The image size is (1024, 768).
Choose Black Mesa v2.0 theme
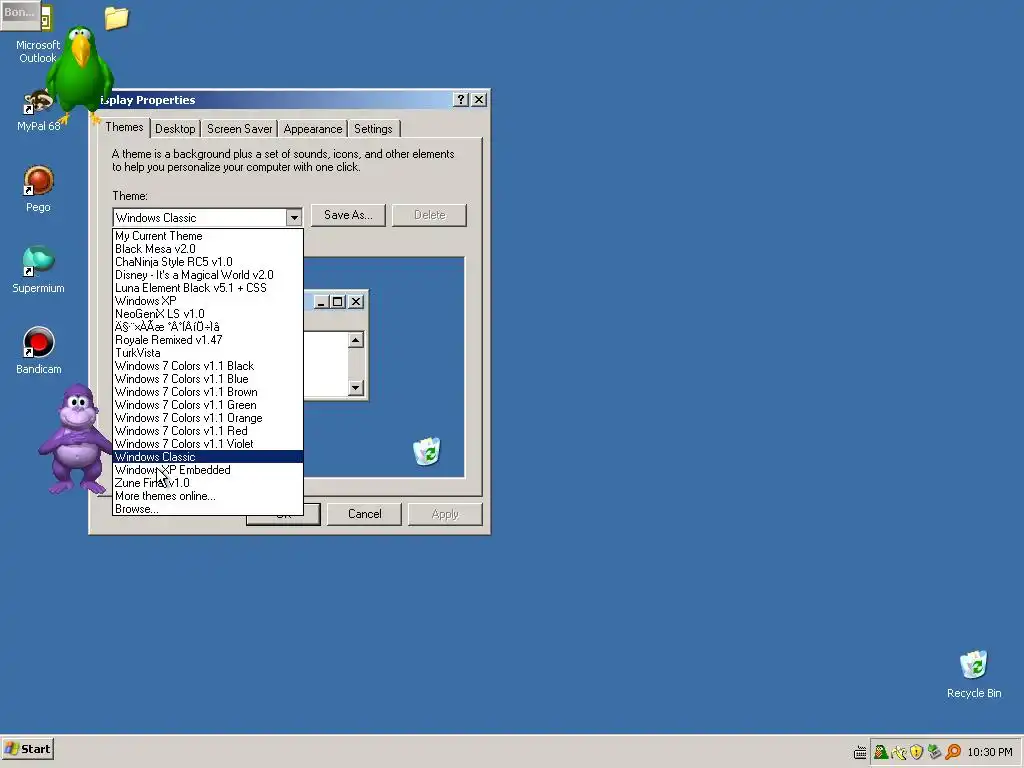pos(208,249)
